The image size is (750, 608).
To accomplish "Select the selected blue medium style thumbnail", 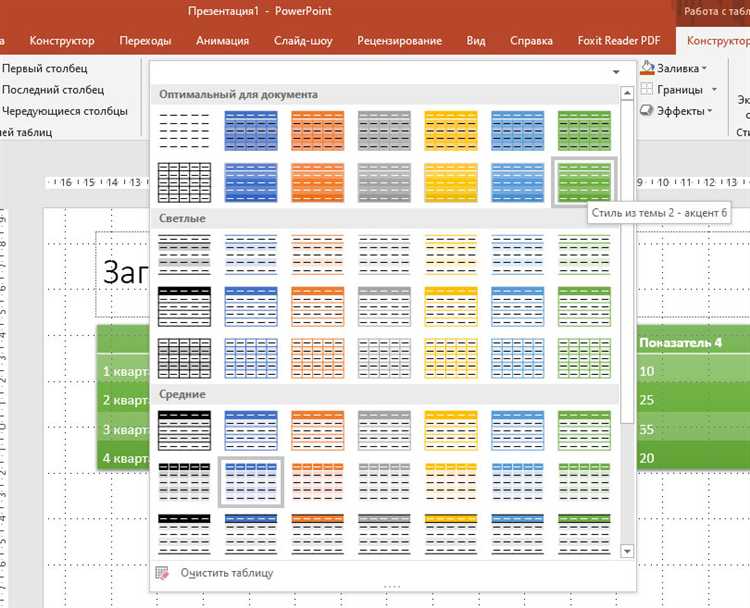I will [x=251, y=482].
